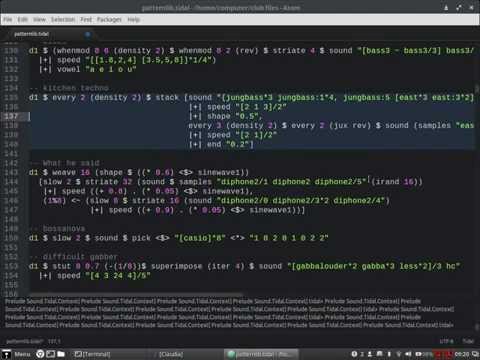Open the taskbar clock showing 09:20

tap(462, 354)
